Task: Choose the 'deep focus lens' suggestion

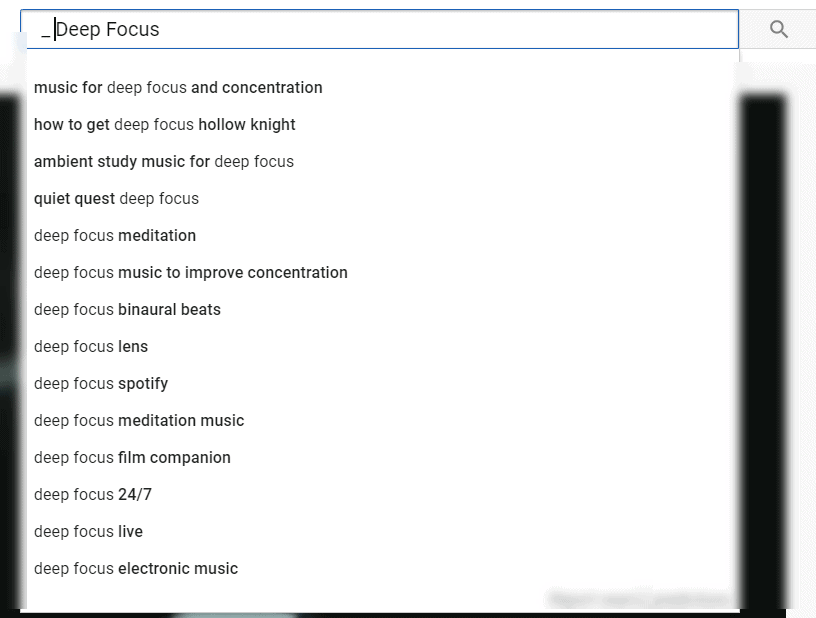Action: (91, 347)
